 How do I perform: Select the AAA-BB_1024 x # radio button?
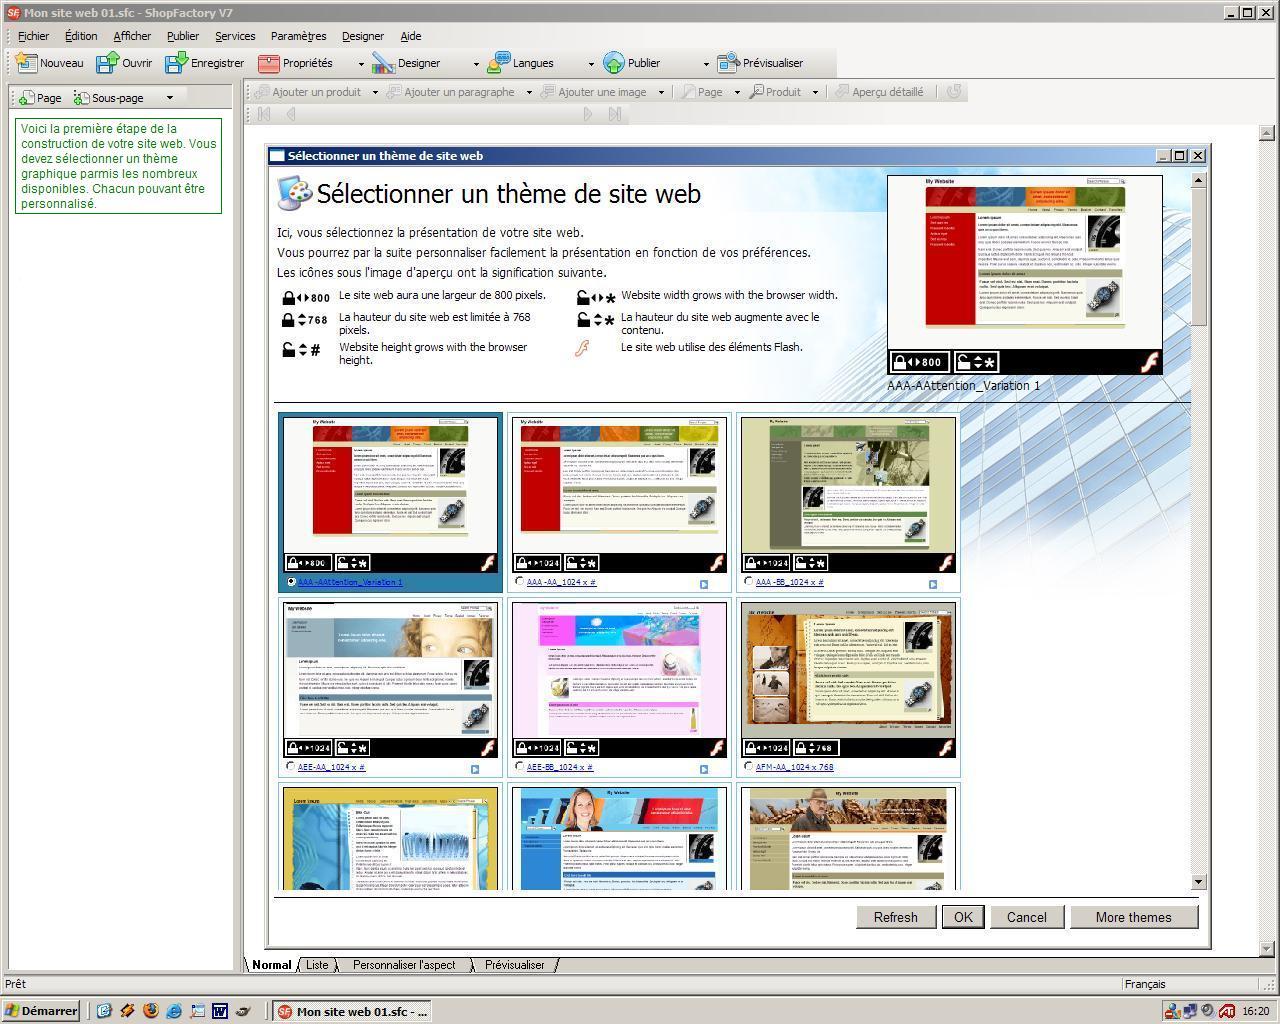tap(749, 582)
